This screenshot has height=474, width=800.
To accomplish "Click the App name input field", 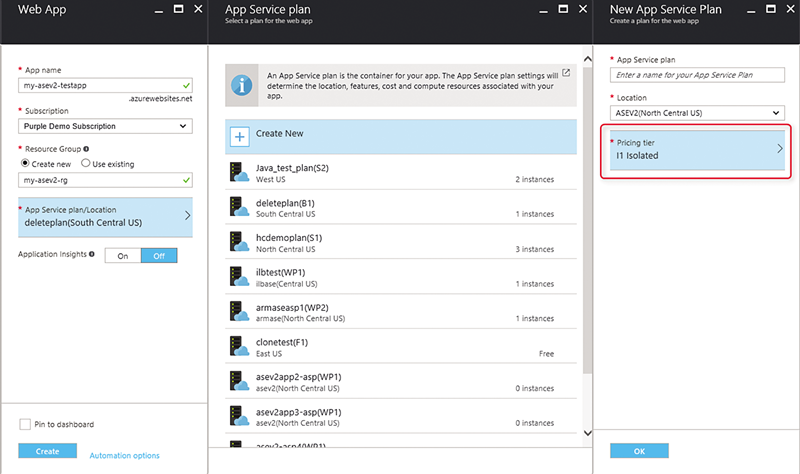I will pyautogui.click(x=105, y=85).
